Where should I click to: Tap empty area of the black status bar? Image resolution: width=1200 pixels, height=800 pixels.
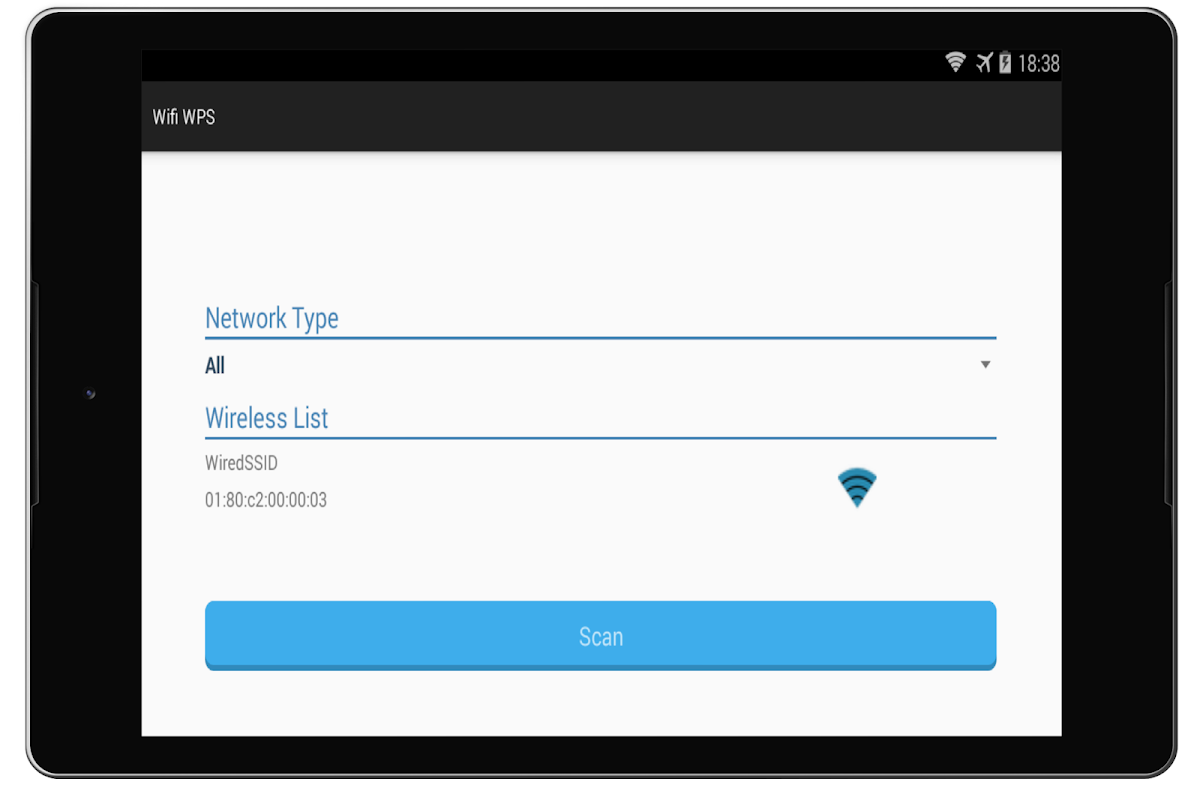click(x=540, y=65)
